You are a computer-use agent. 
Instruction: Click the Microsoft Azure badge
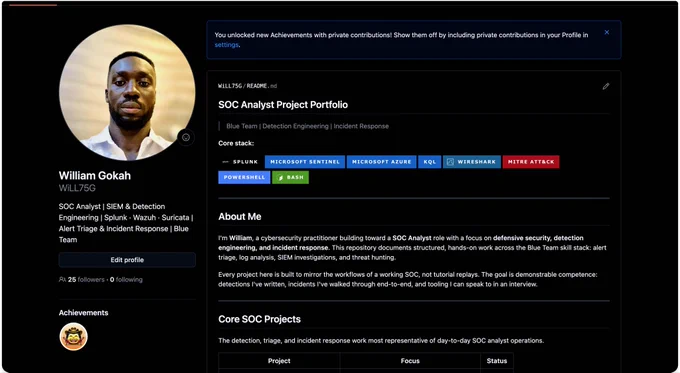(381, 162)
